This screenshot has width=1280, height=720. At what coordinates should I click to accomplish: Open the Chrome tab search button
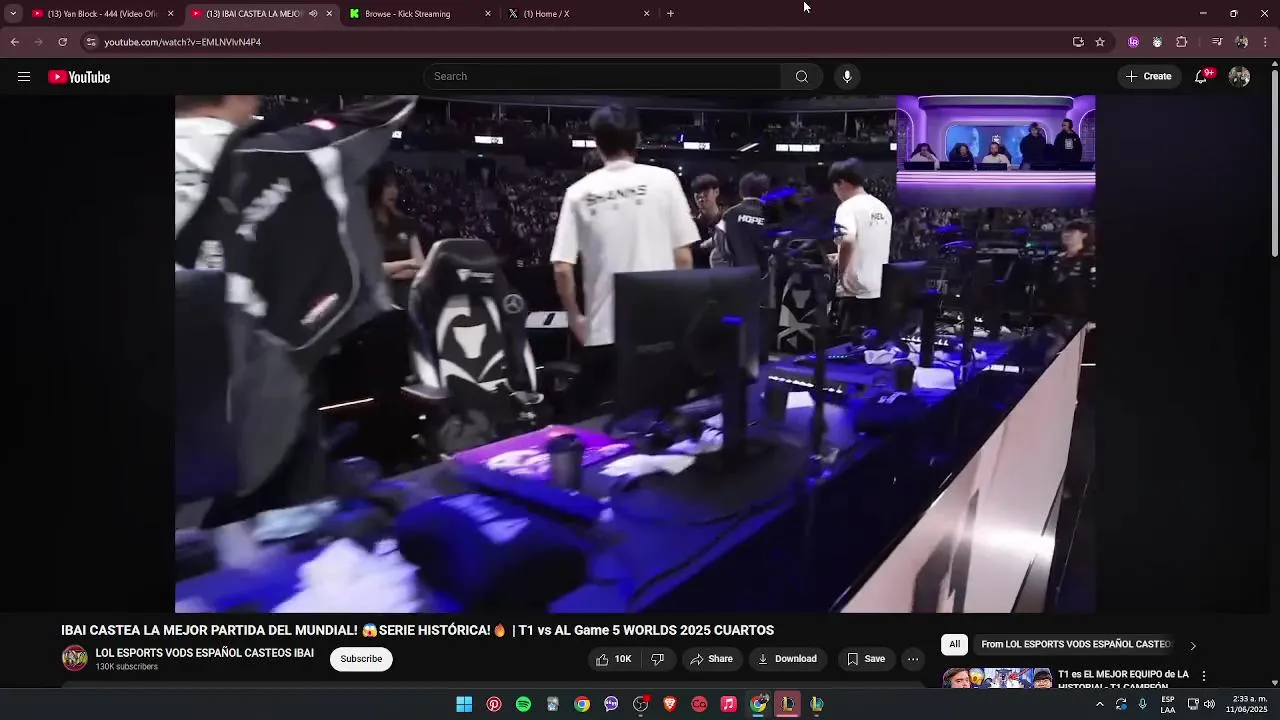pos(12,14)
